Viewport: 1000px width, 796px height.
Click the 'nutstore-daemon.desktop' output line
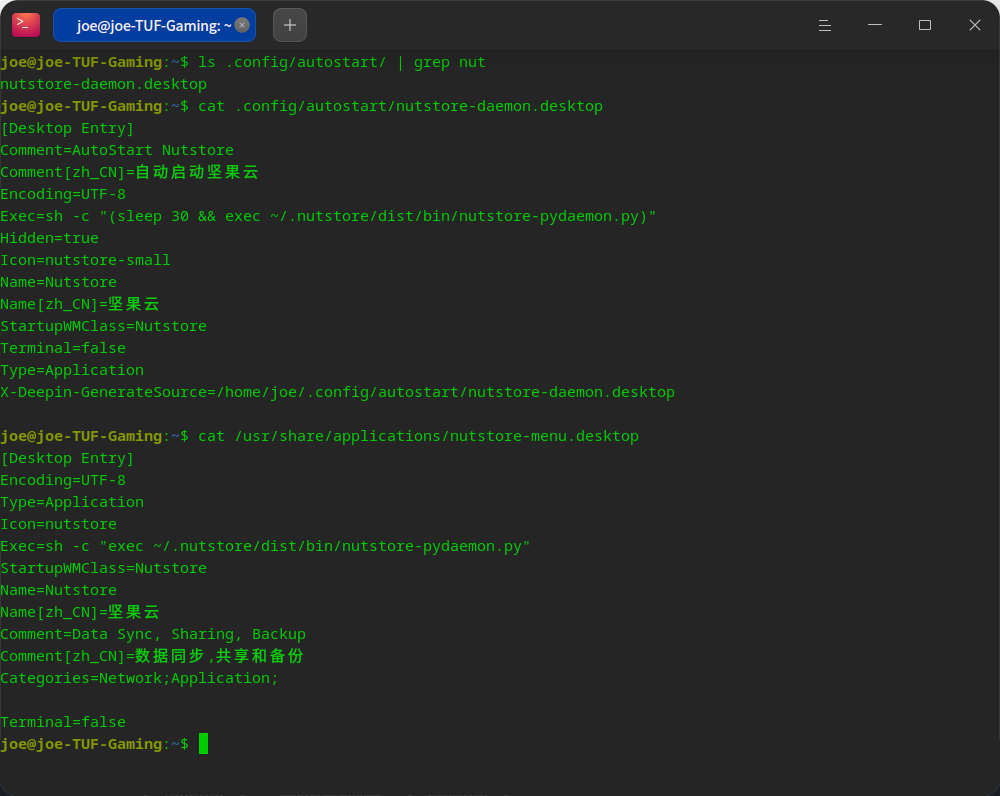(x=103, y=84)
